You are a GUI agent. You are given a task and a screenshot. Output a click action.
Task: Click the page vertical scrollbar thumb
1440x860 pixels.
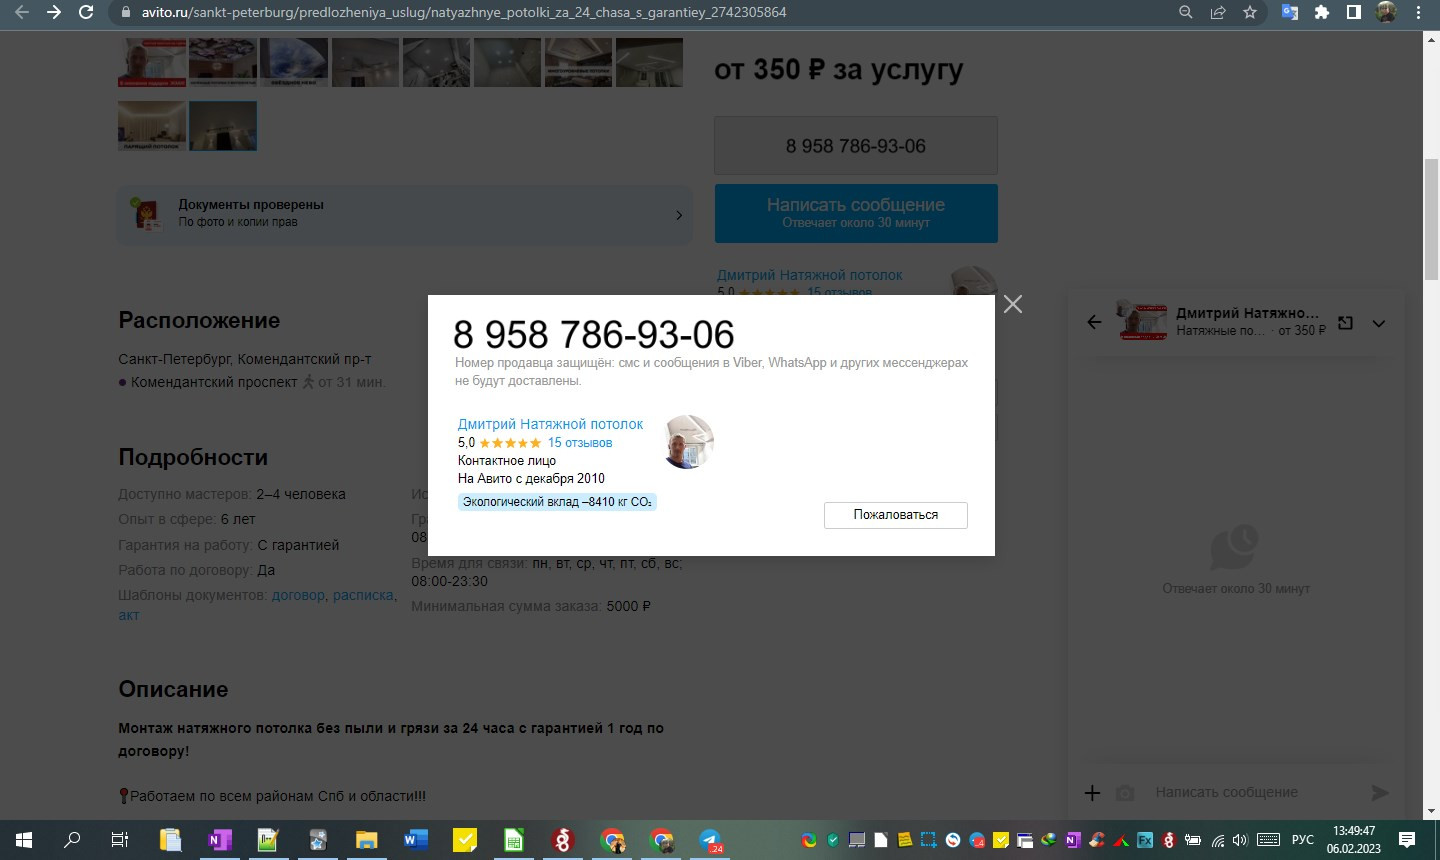click(x=1431, y=220)
